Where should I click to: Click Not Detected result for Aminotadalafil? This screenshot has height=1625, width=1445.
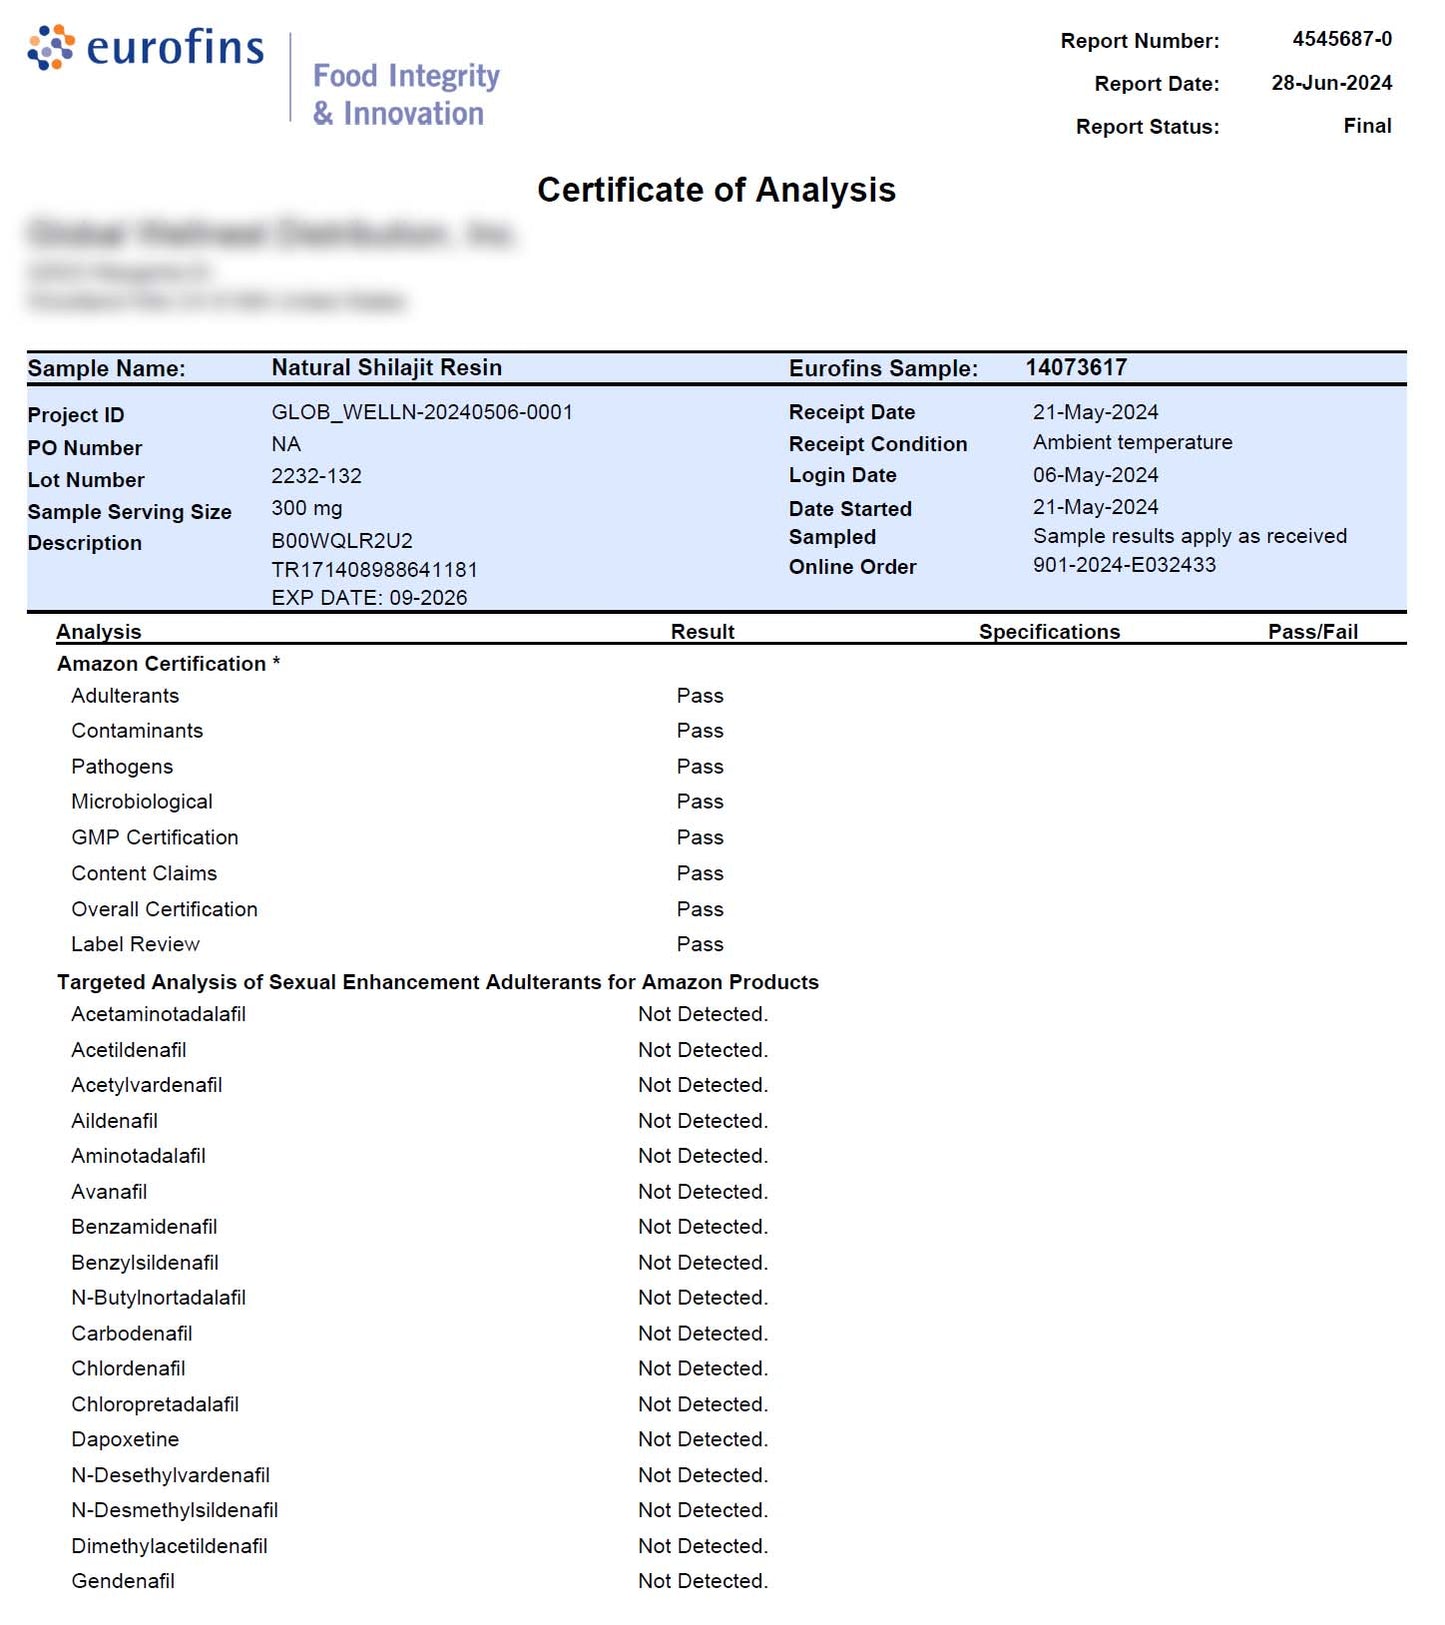pos(703,1156)
